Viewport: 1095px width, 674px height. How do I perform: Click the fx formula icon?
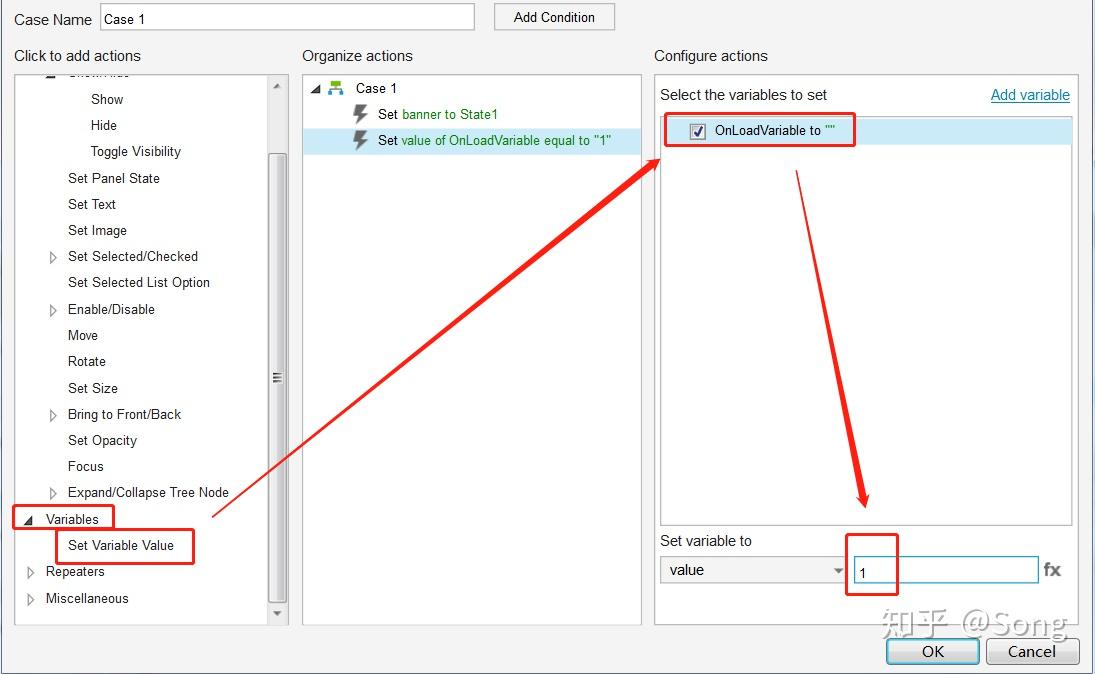(x=1052, y=570)
